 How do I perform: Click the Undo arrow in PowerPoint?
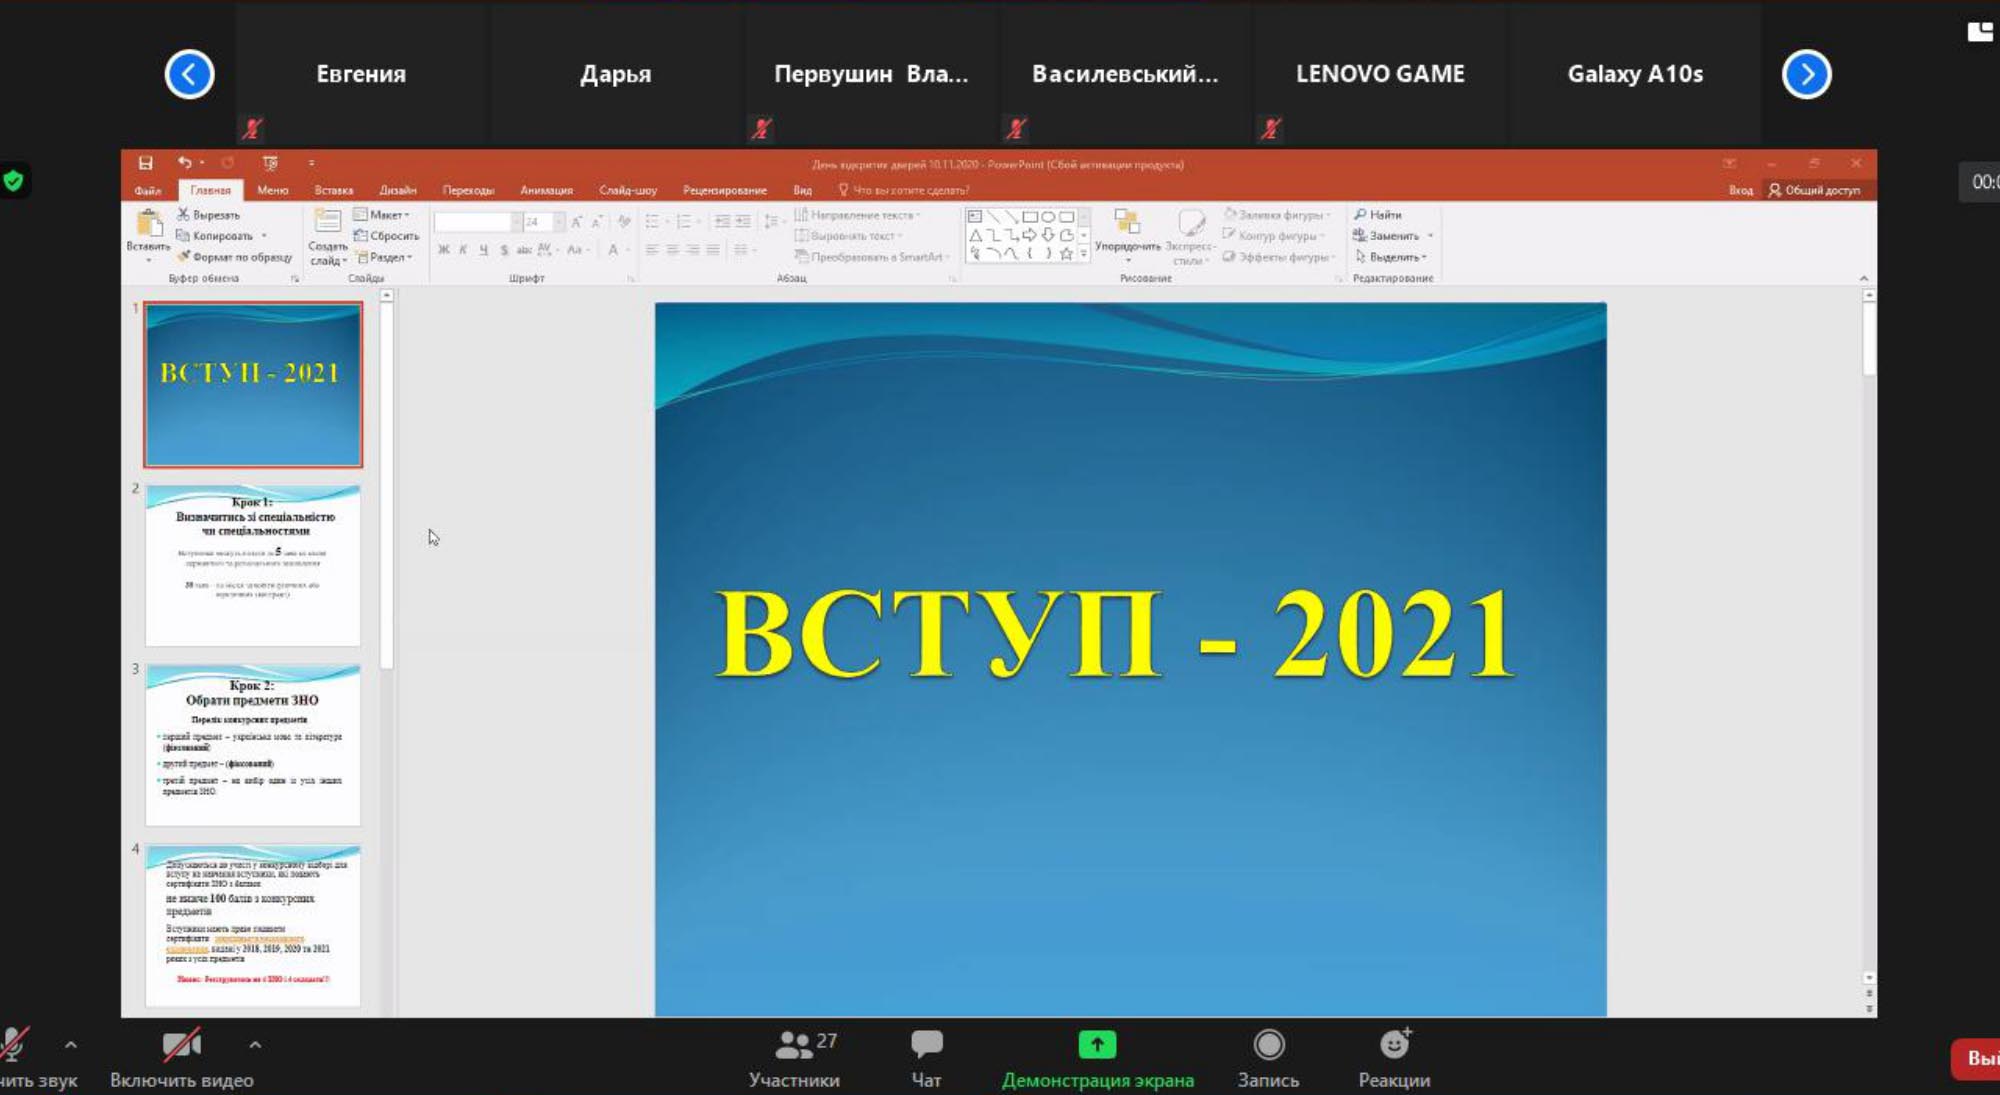(184, 163)
